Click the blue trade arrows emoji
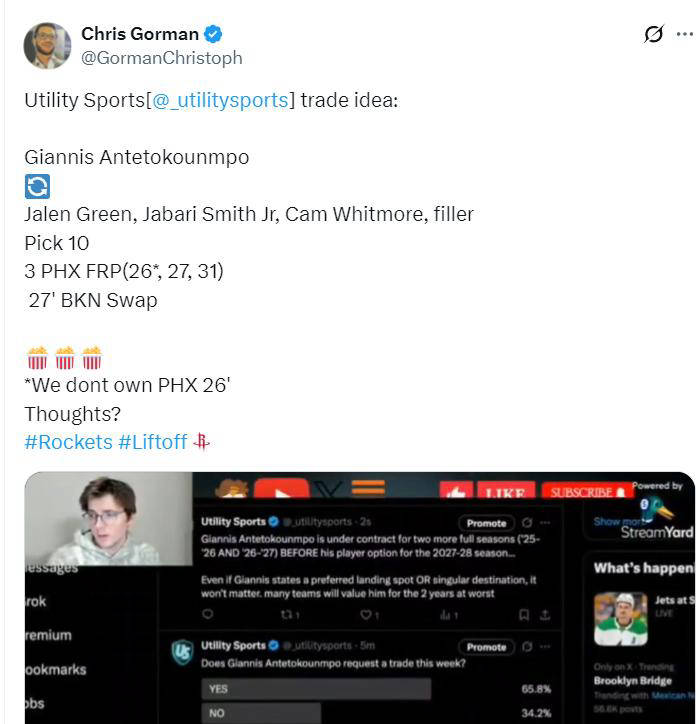Viewport: 700px width, 724px height. point(37,187)
